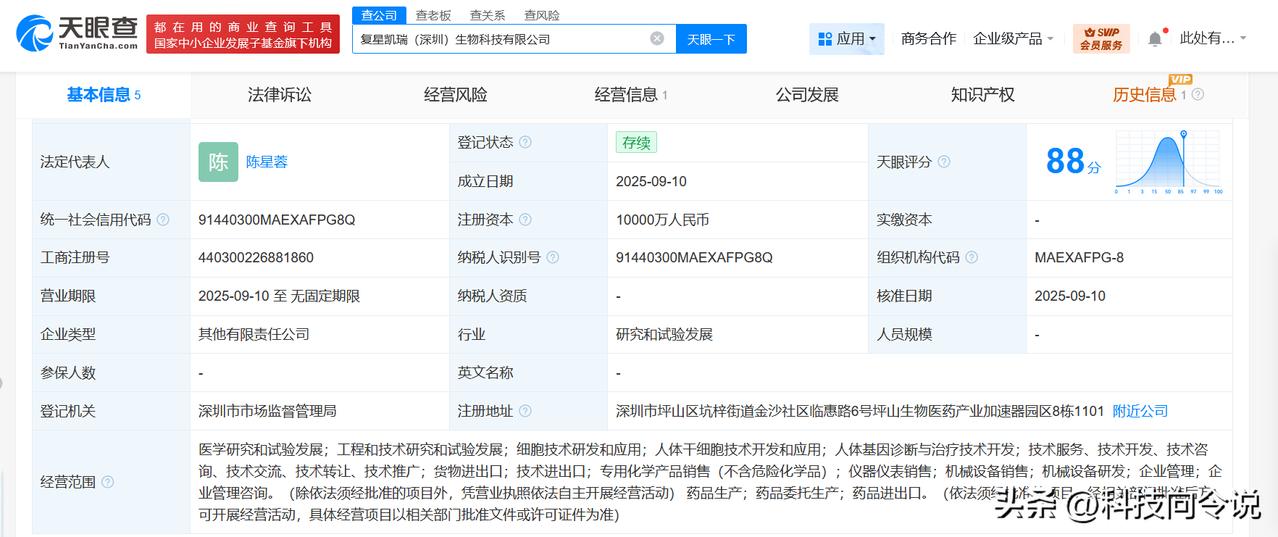The width and height of the screenshot is (1278, 537).
Task: Click the 附近公司 link
Action: click(x=1140, y=411)
